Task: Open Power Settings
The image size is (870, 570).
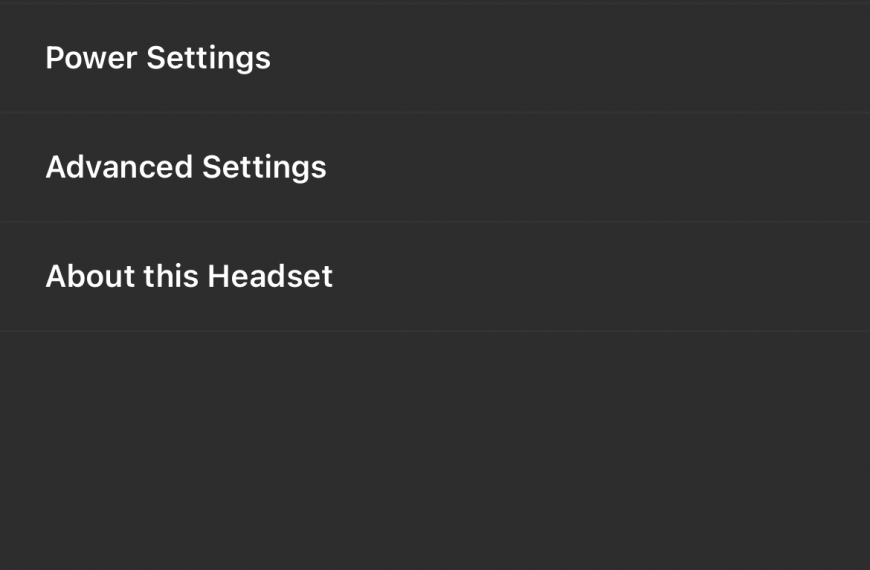Action: coord(435,58)
